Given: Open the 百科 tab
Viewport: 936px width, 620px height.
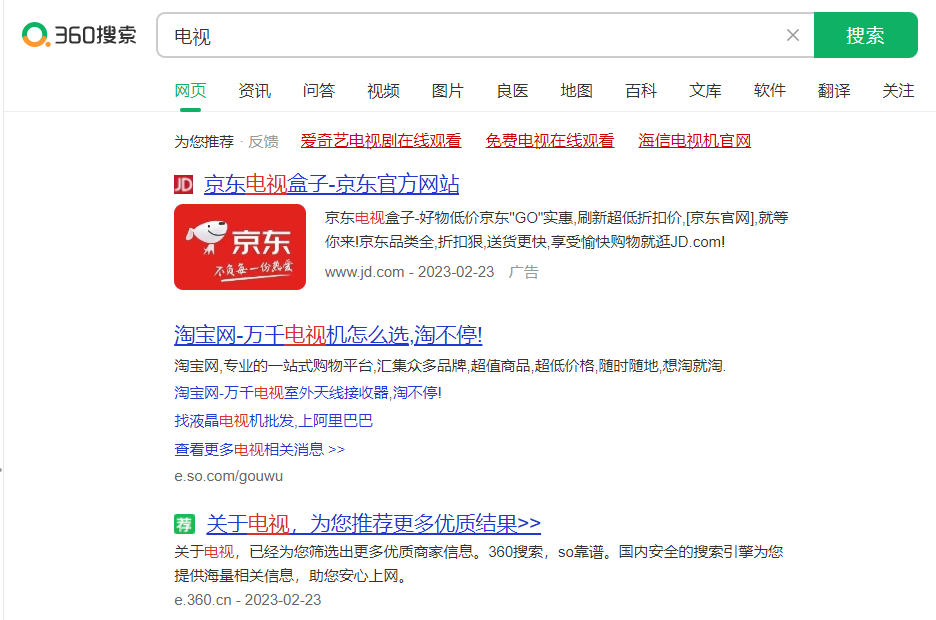Looking at the screenshot, I should point(640,90).
